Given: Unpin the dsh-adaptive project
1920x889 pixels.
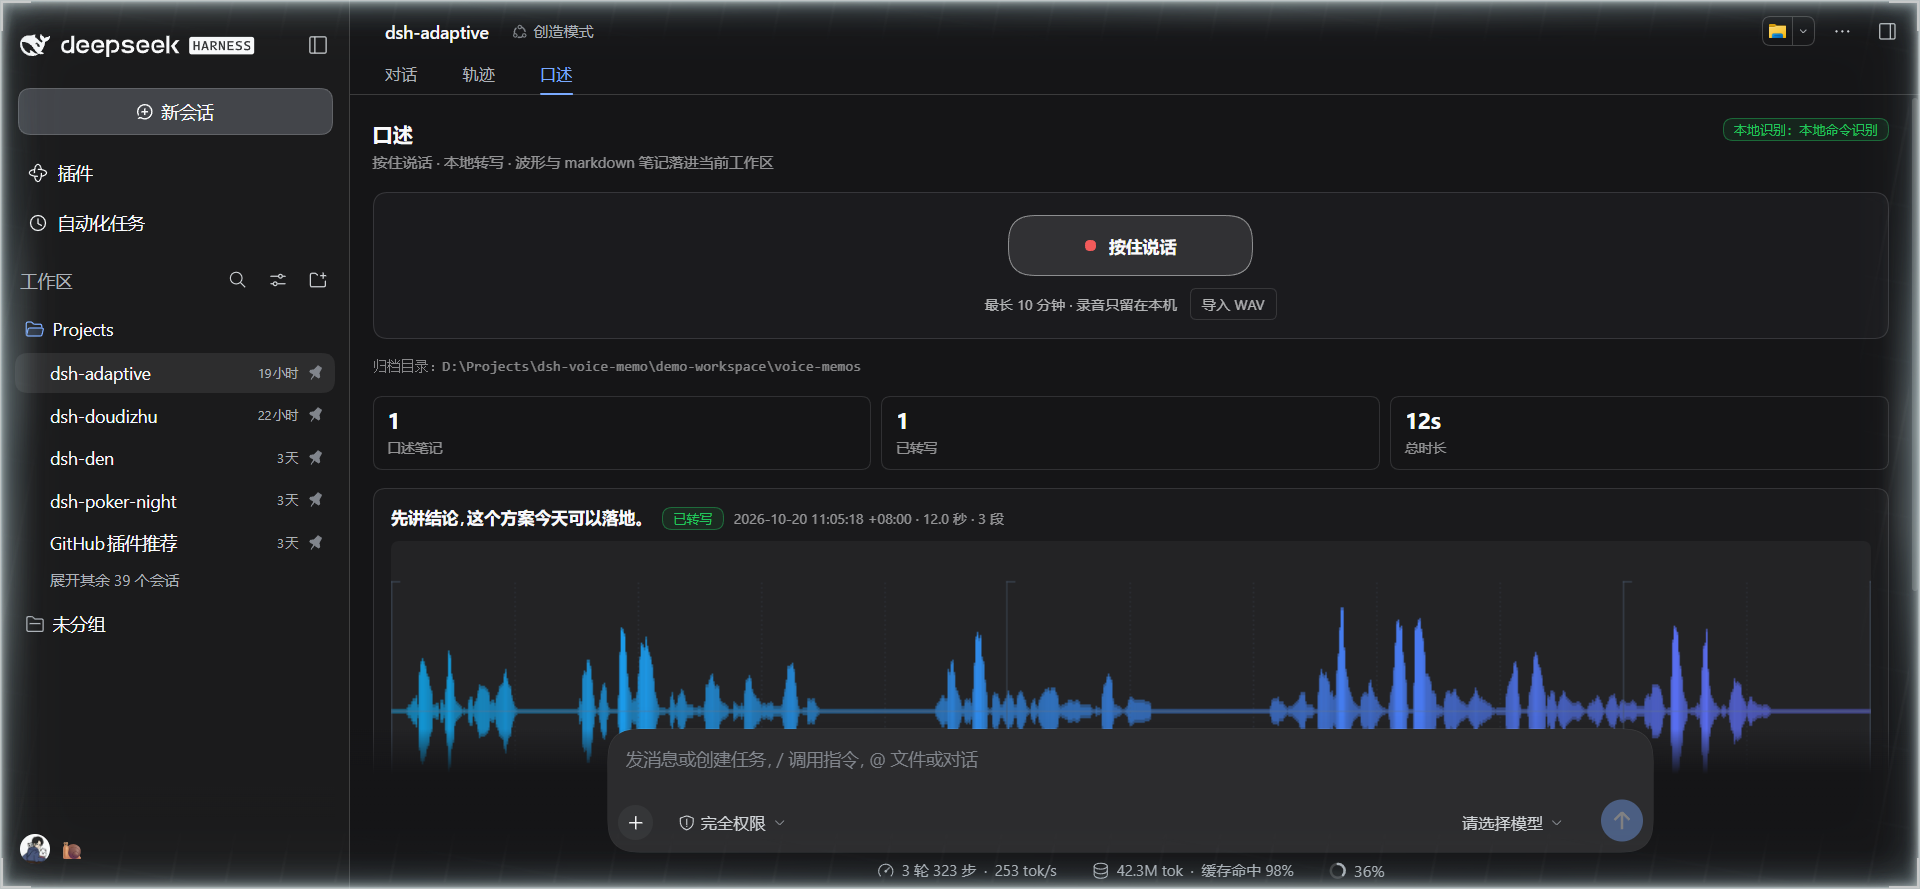Looking at the screenshot, I should (x=316, y=373).
